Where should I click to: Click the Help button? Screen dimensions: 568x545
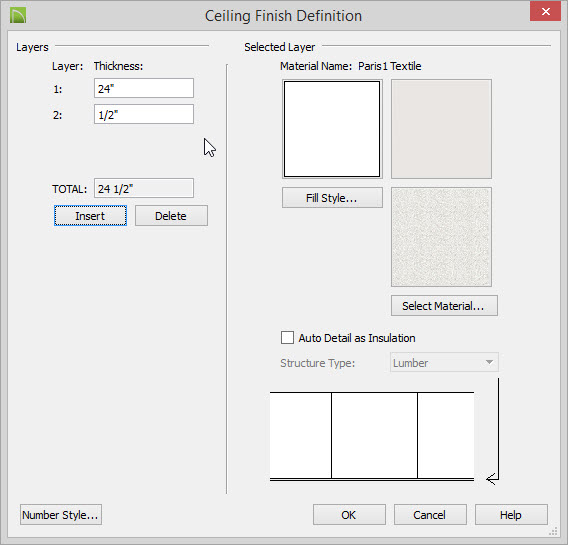tap(511, 515)
